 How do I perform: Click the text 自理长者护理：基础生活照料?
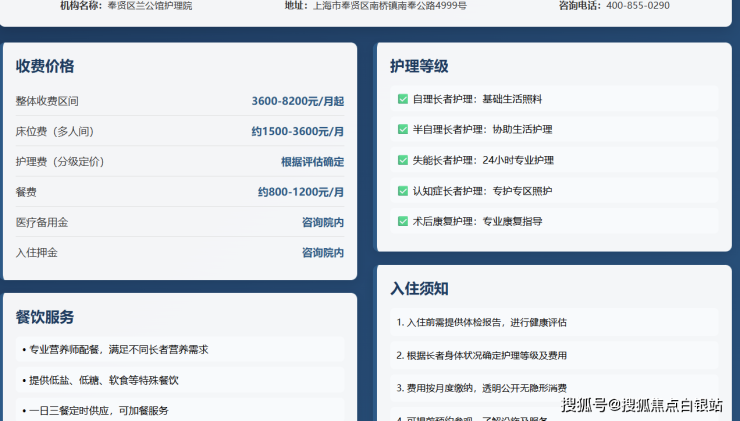click(x=477, y=99)
